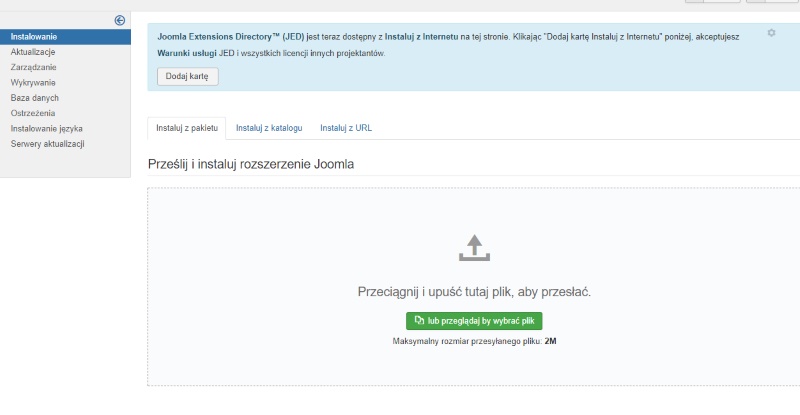Switch to the Instaluj z katalogu tab
The width and height of the screenshot is (800, 415).
tap(269, 128)
